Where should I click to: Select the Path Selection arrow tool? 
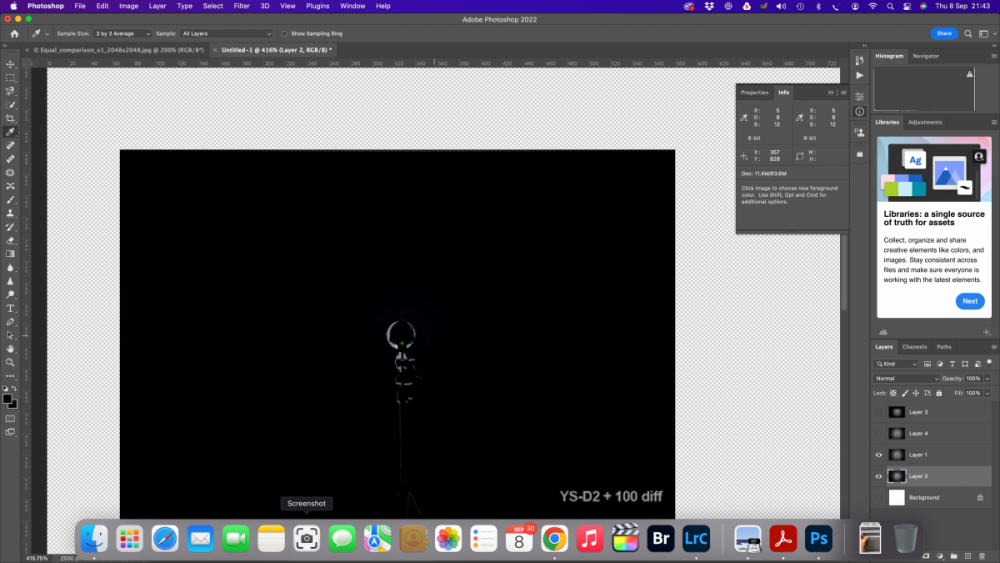click(x=10, y=335)
